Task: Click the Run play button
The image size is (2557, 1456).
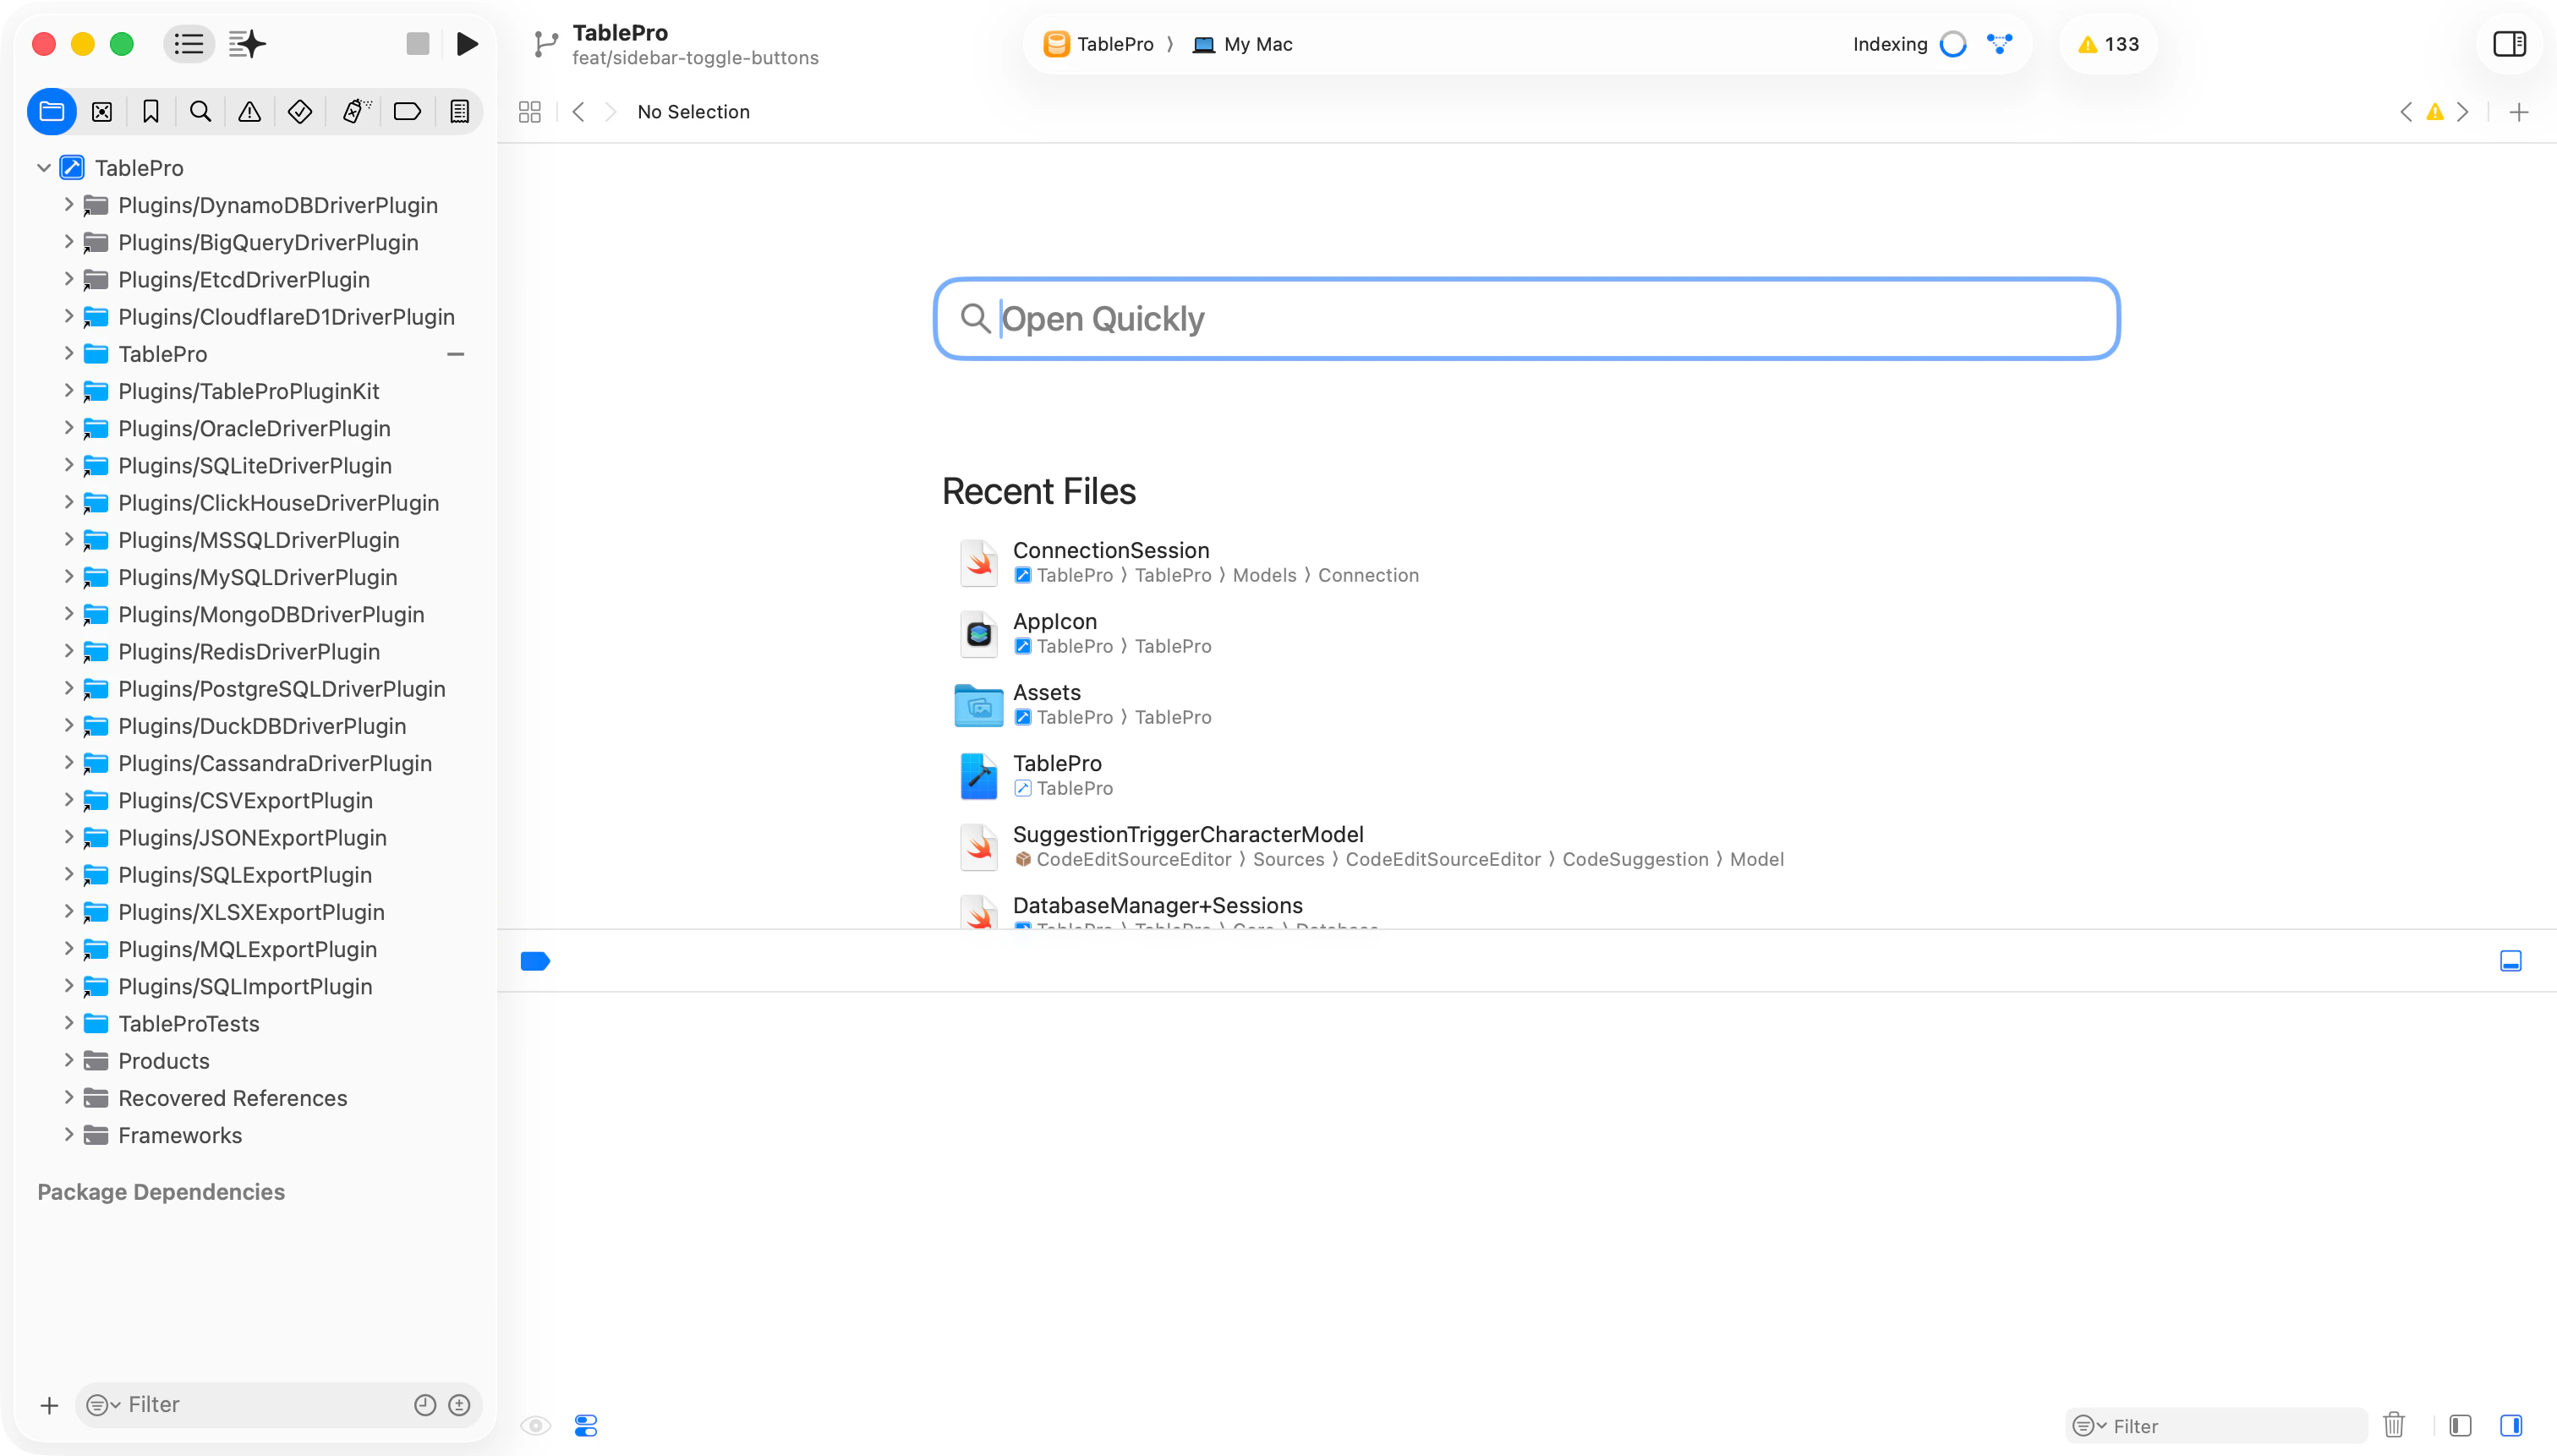Action: (467, 44)
